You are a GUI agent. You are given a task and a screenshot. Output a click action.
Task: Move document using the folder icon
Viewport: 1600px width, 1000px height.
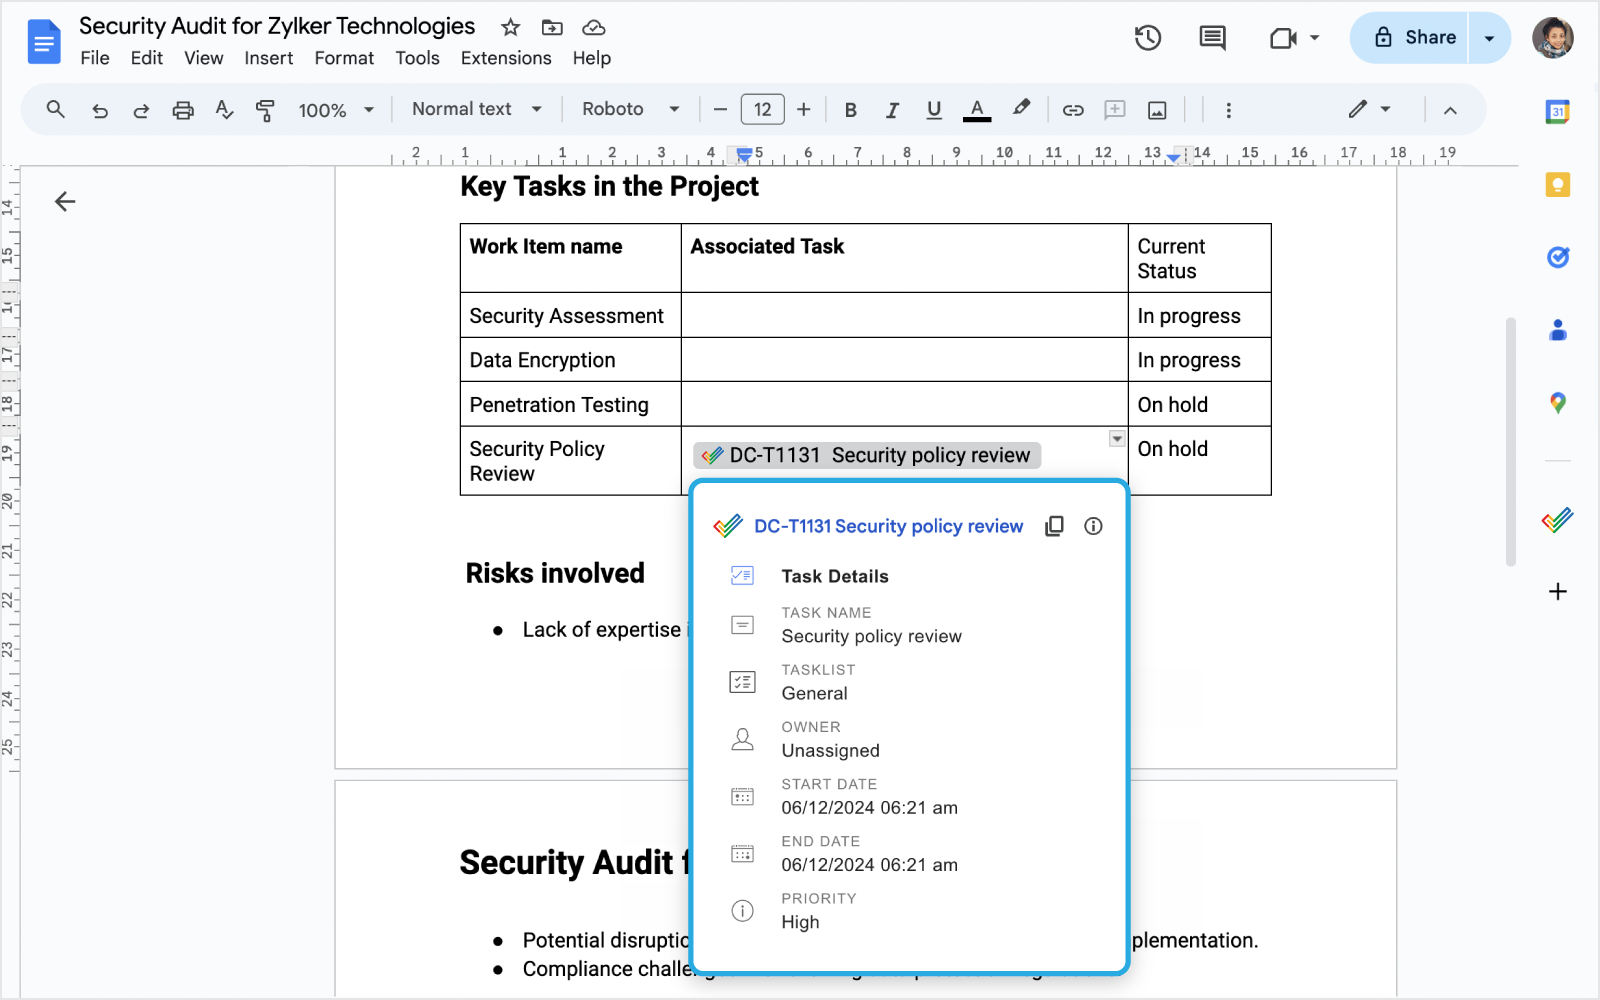pos(552,27)
